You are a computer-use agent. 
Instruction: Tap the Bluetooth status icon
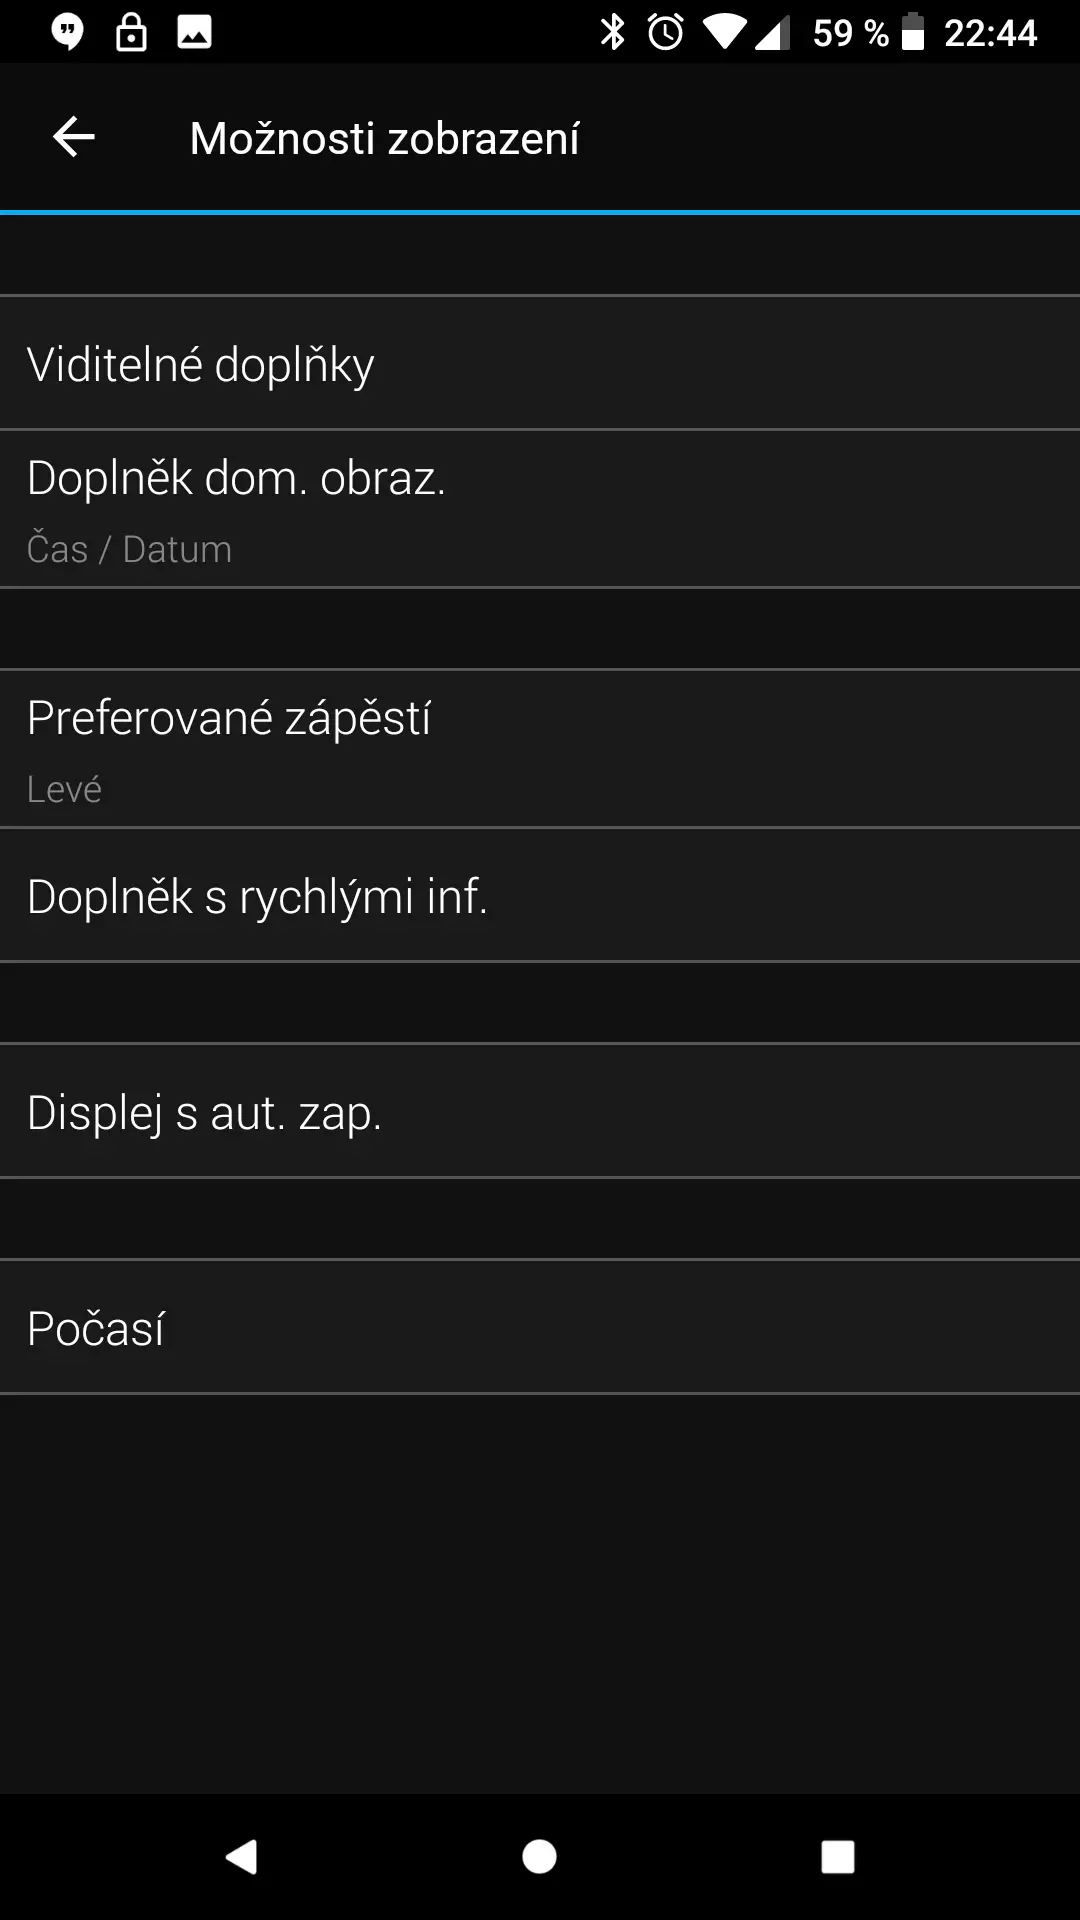pos(612,32)
